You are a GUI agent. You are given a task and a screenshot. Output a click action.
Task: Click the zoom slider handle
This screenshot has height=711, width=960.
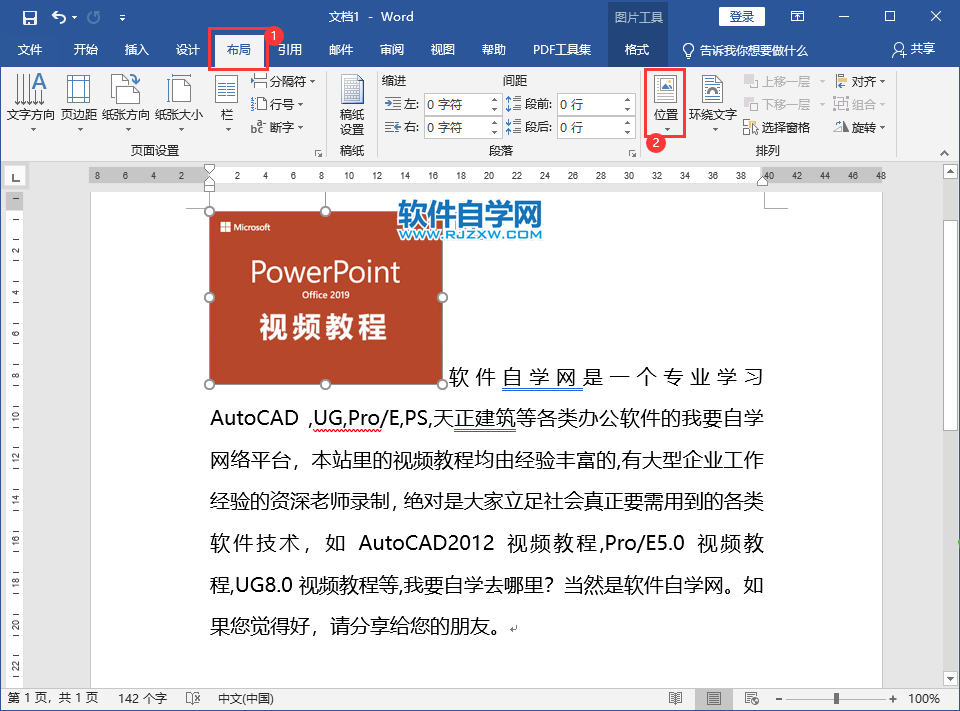click(x=836, y=699)
